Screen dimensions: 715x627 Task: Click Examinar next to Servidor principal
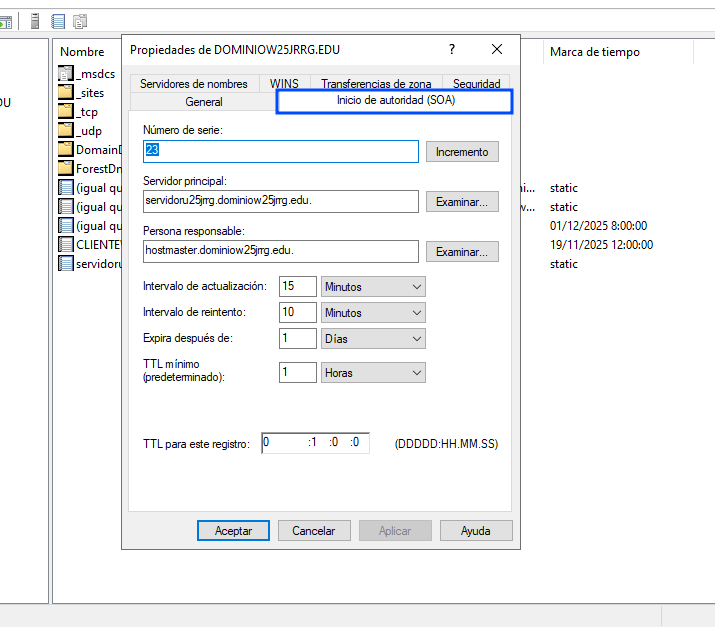pos(462,202)
